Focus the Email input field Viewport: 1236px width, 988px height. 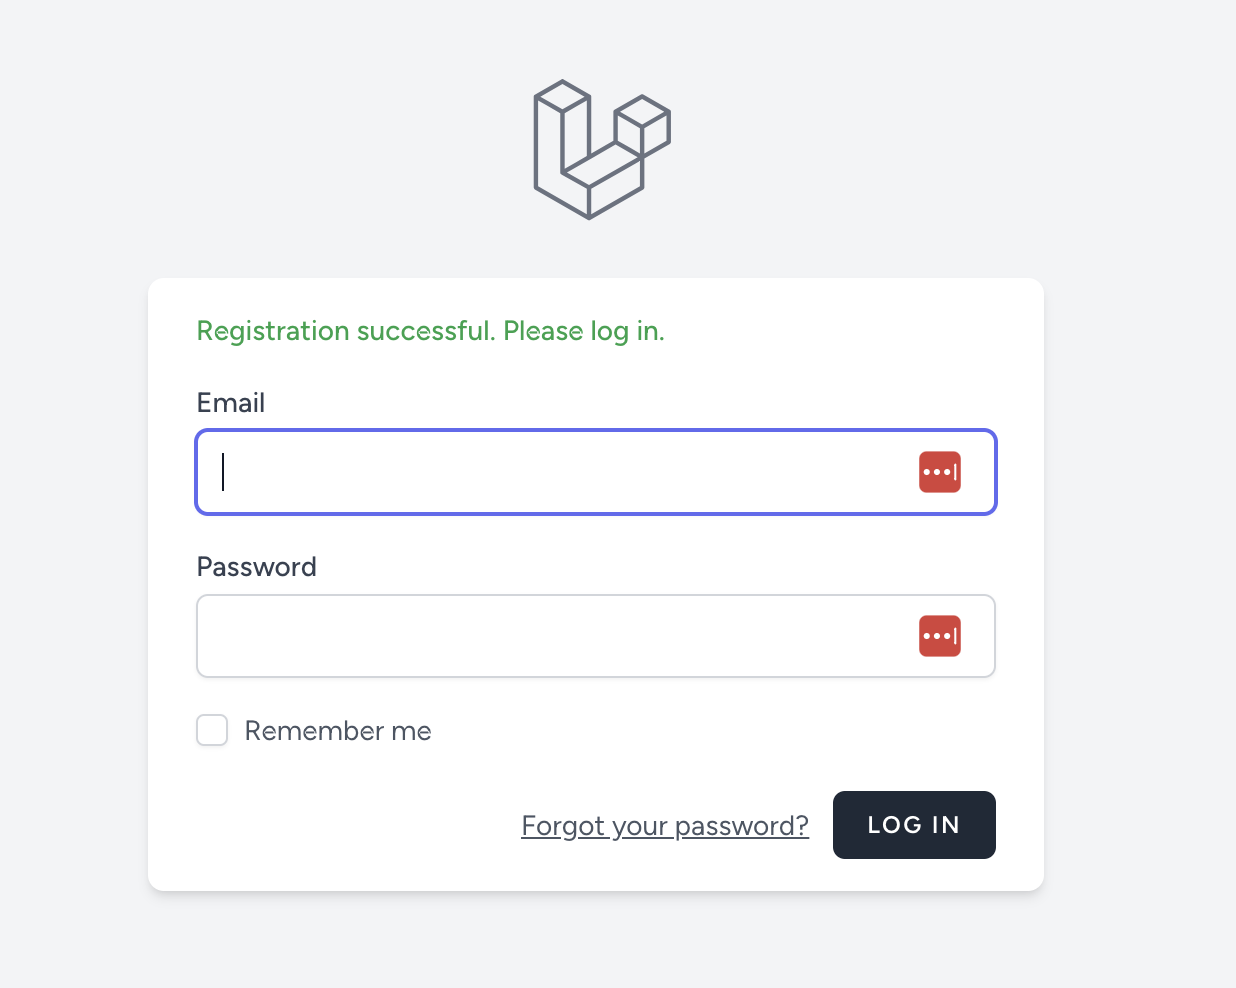tap(560, 472)
